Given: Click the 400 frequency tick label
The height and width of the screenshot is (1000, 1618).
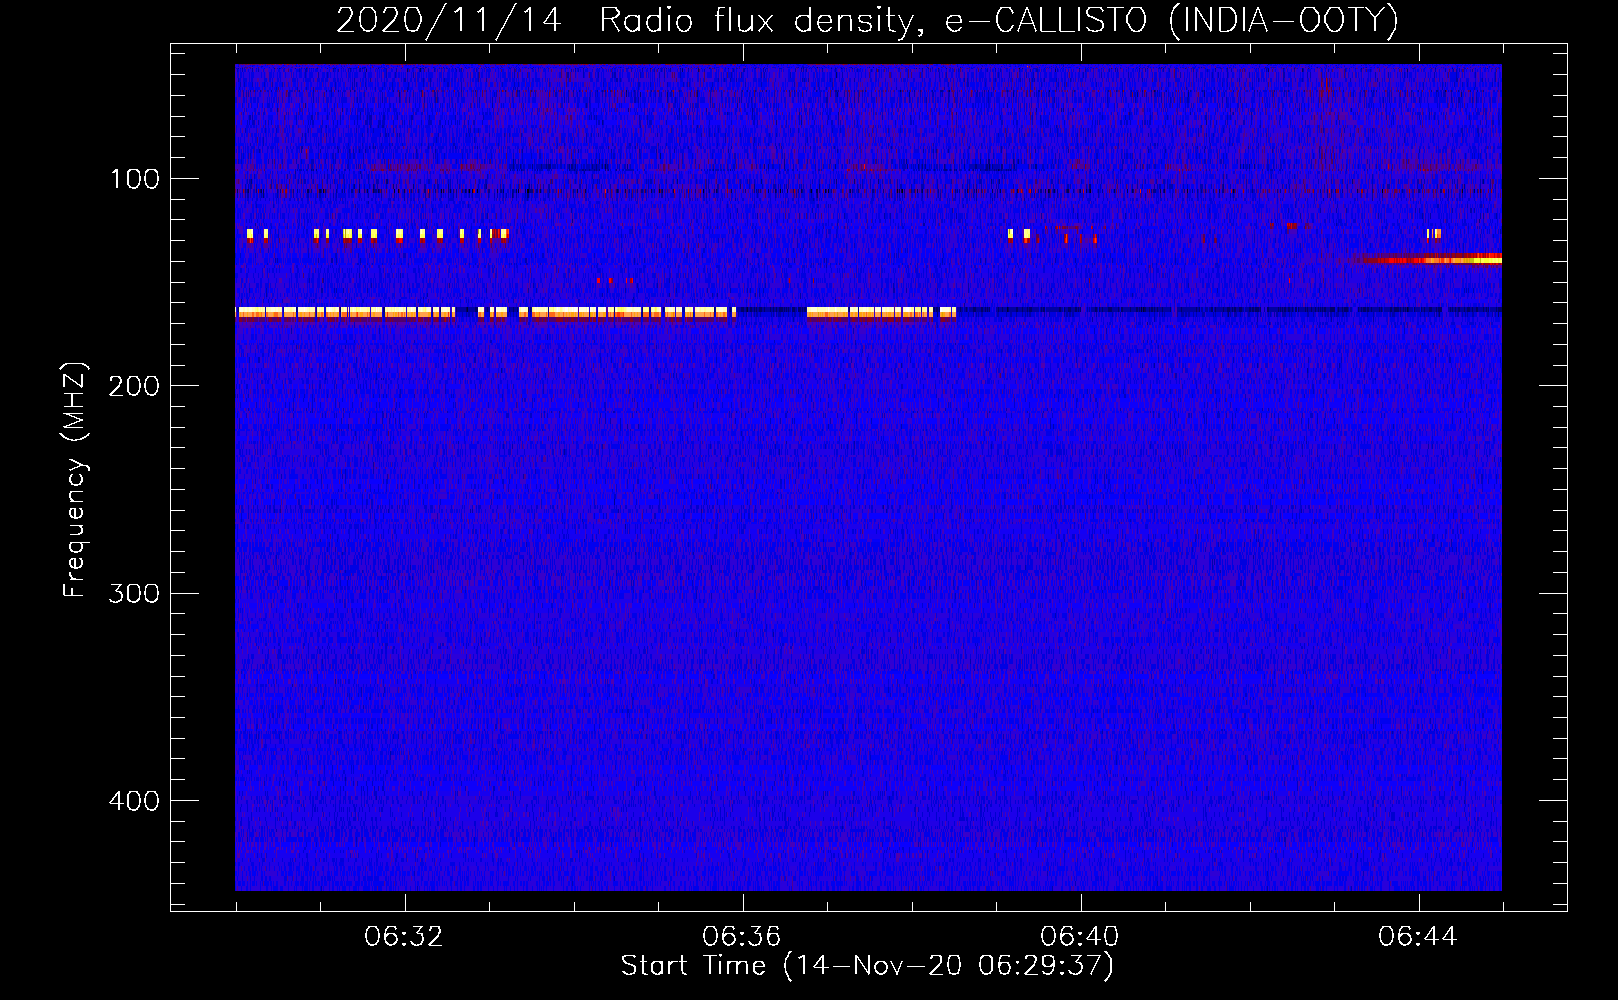Looking at the screenshot, I should click(x=134, y=801).
